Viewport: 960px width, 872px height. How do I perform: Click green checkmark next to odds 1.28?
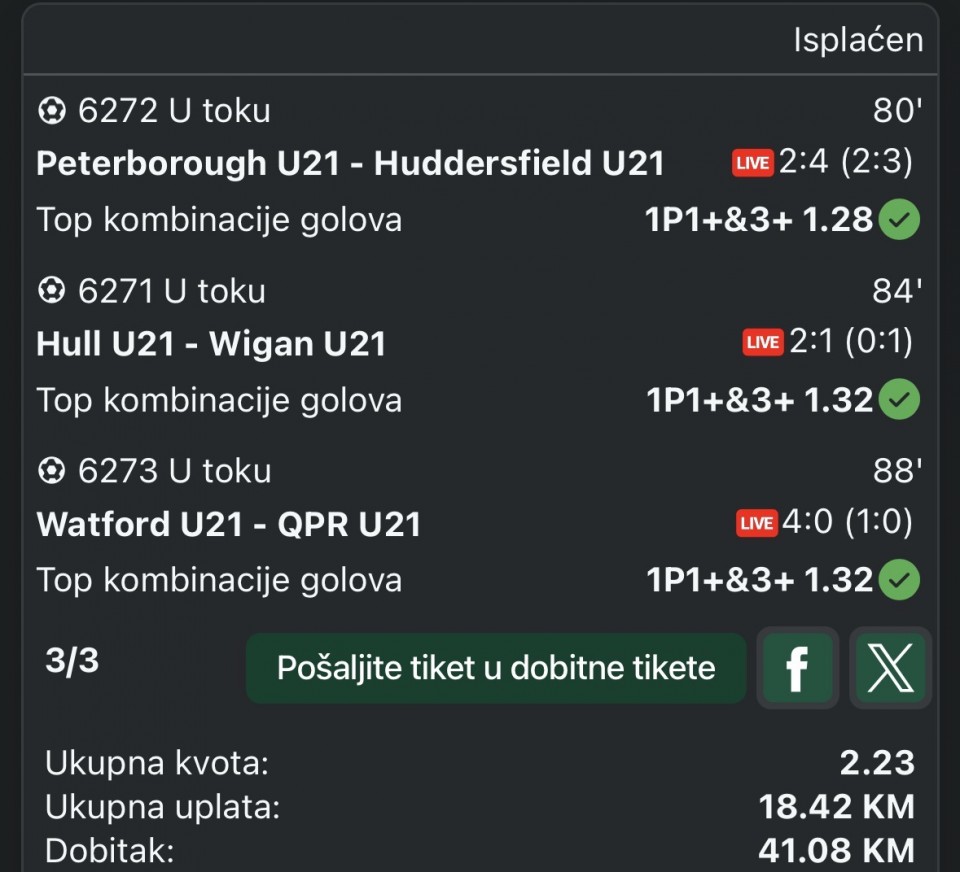899,220
